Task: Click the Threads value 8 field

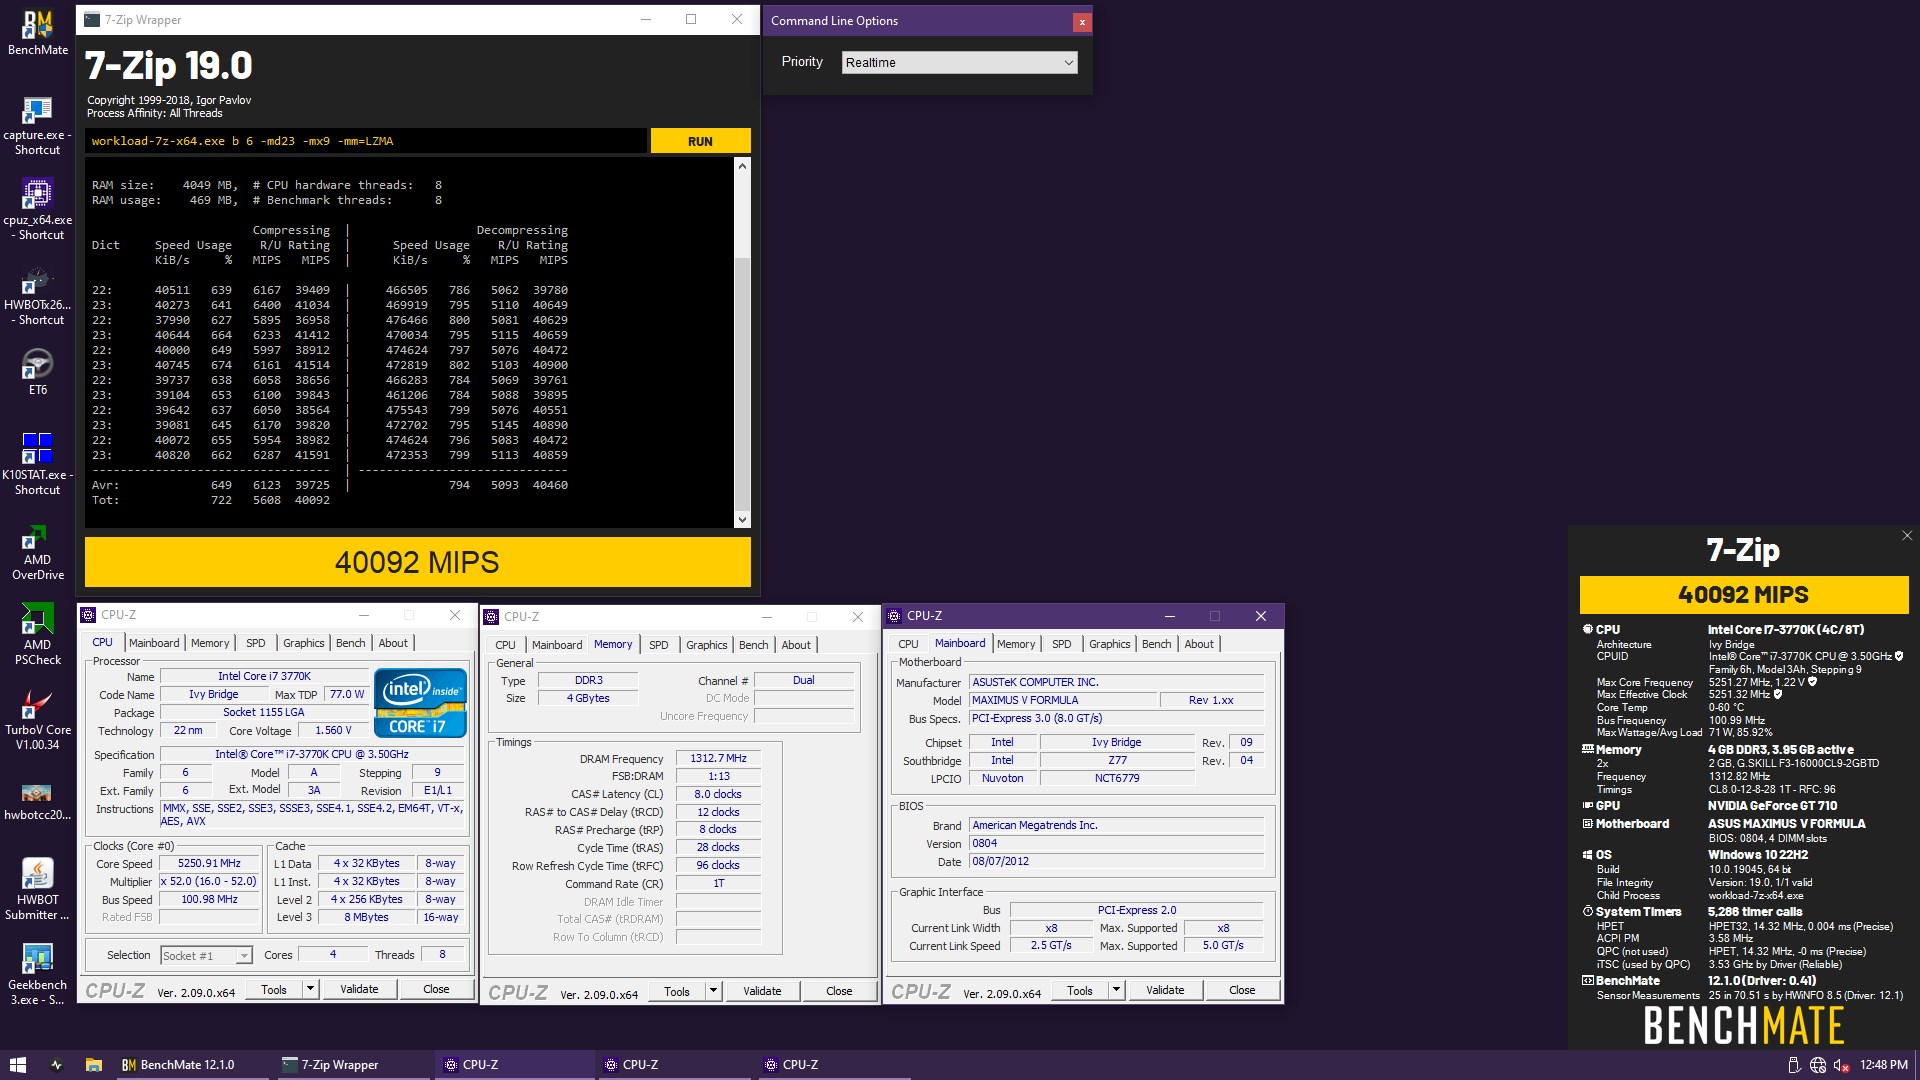Action: 442,955
